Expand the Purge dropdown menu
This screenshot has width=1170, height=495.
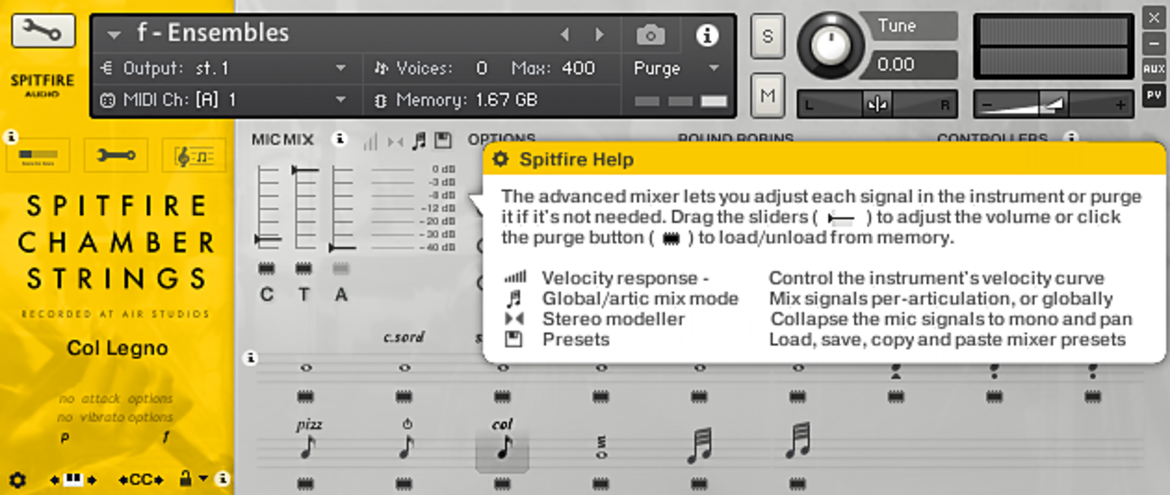point(677,68)
